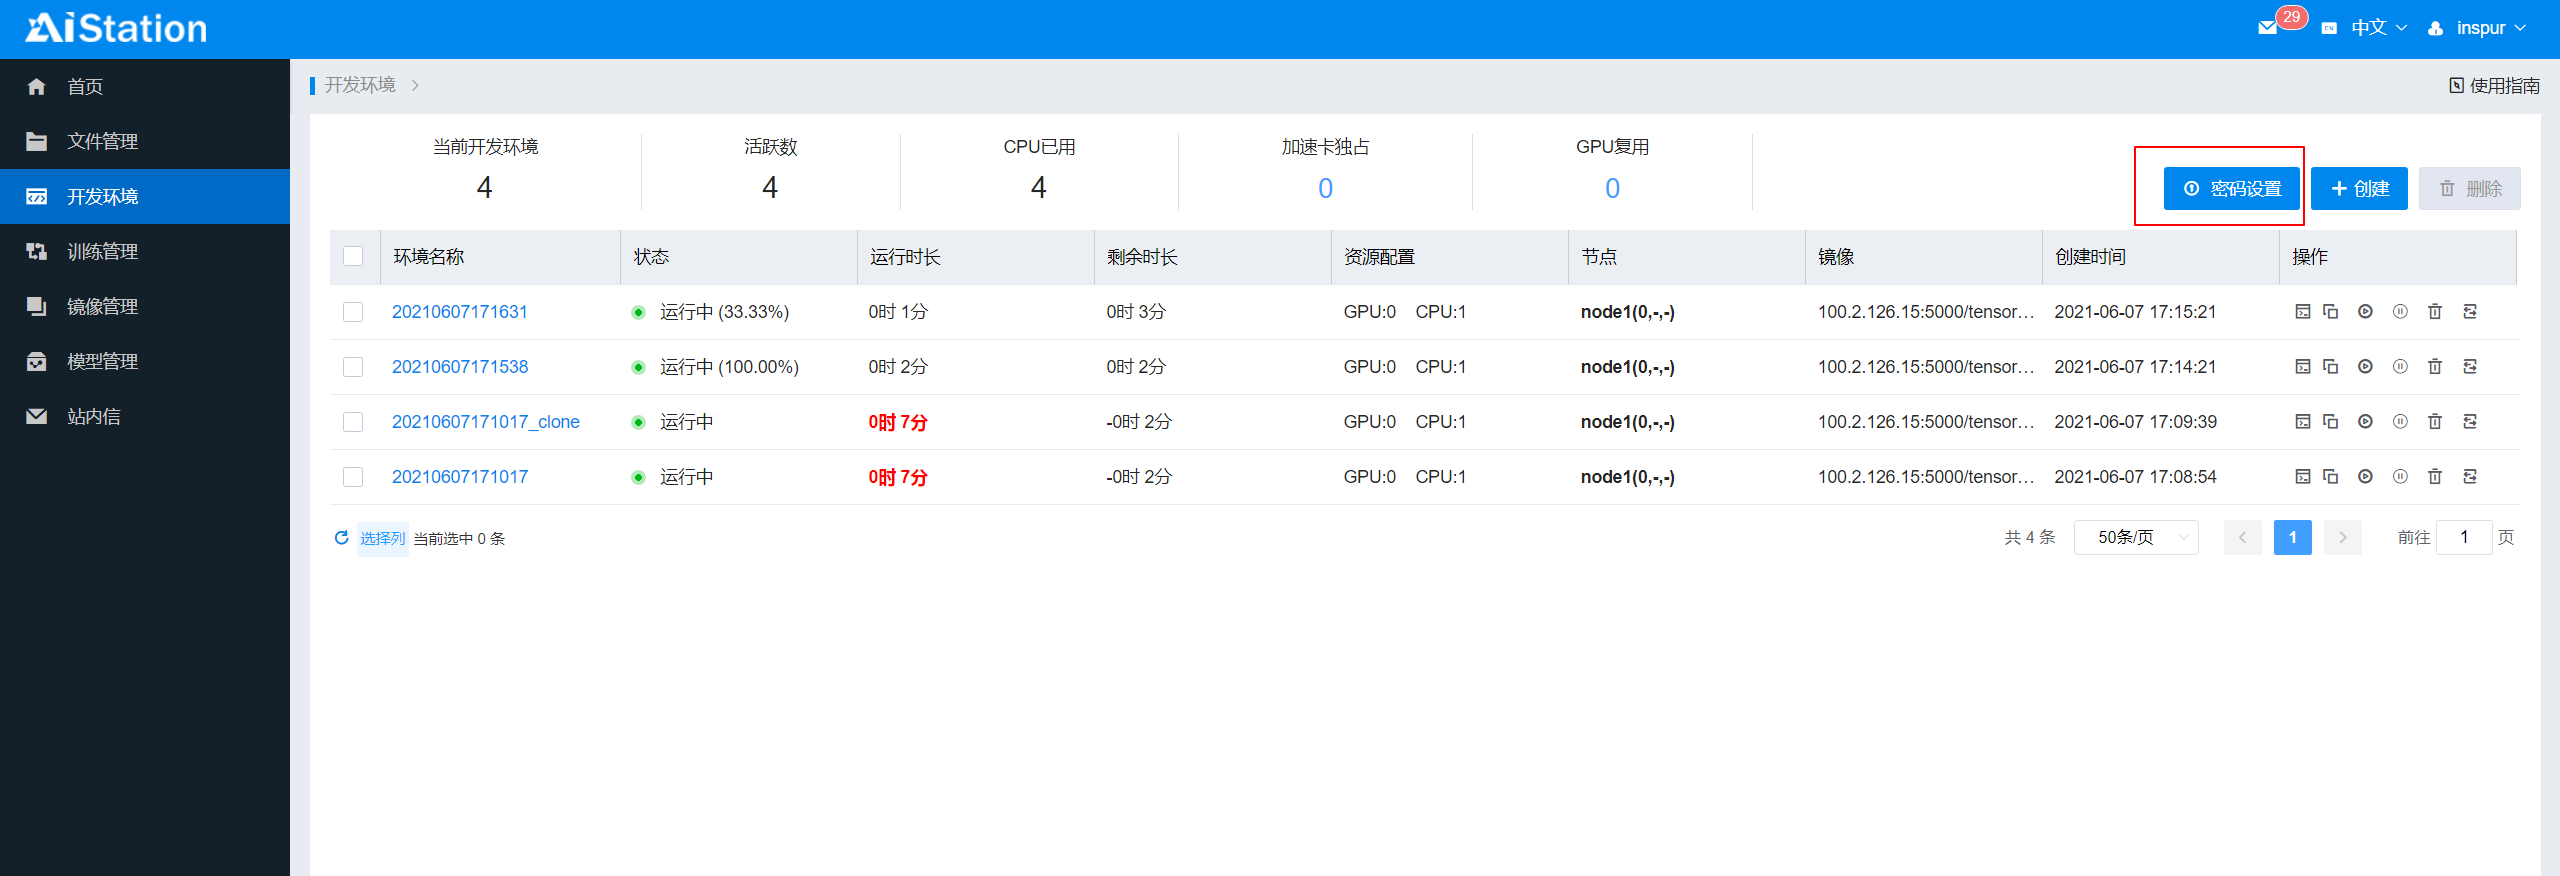Select checkbox for 20210607171017_clone row
2560x876 pixels.
353,422
